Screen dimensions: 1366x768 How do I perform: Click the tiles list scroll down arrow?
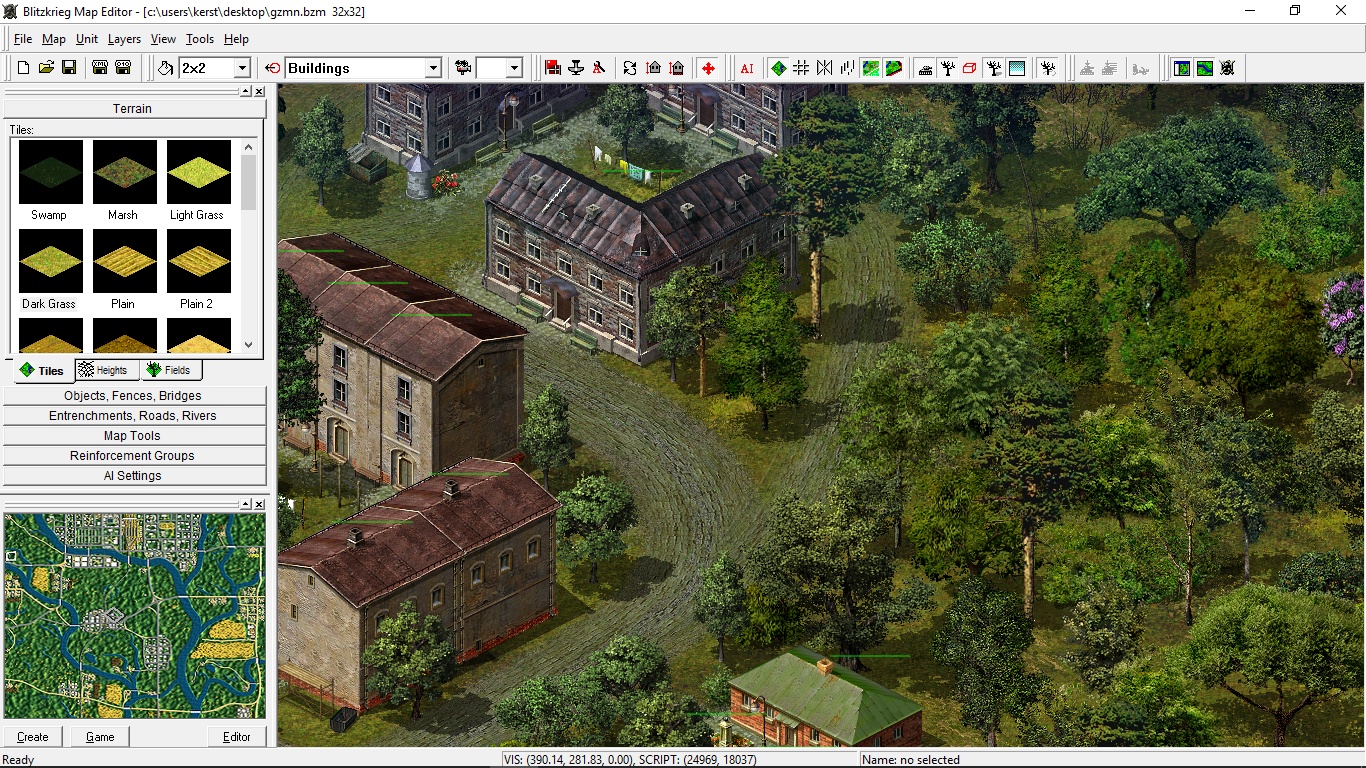249,345
